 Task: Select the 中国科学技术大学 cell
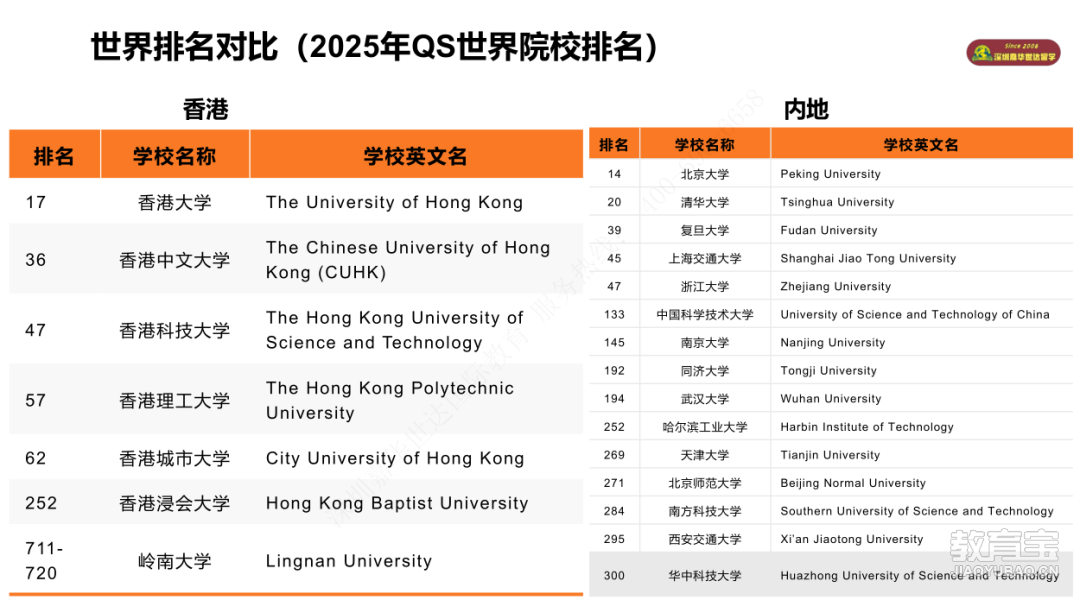click(x=705, y=315)
